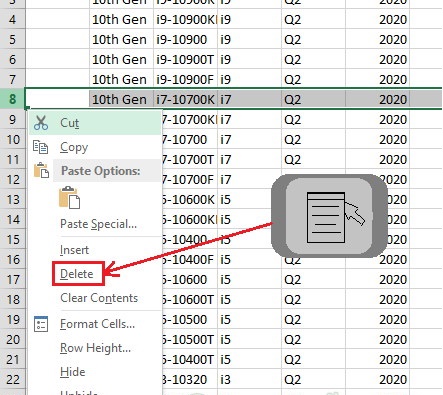Click the i9-10900 cell in row 5
The height and width of the screenshot is (395, 443).
point(185,39)
